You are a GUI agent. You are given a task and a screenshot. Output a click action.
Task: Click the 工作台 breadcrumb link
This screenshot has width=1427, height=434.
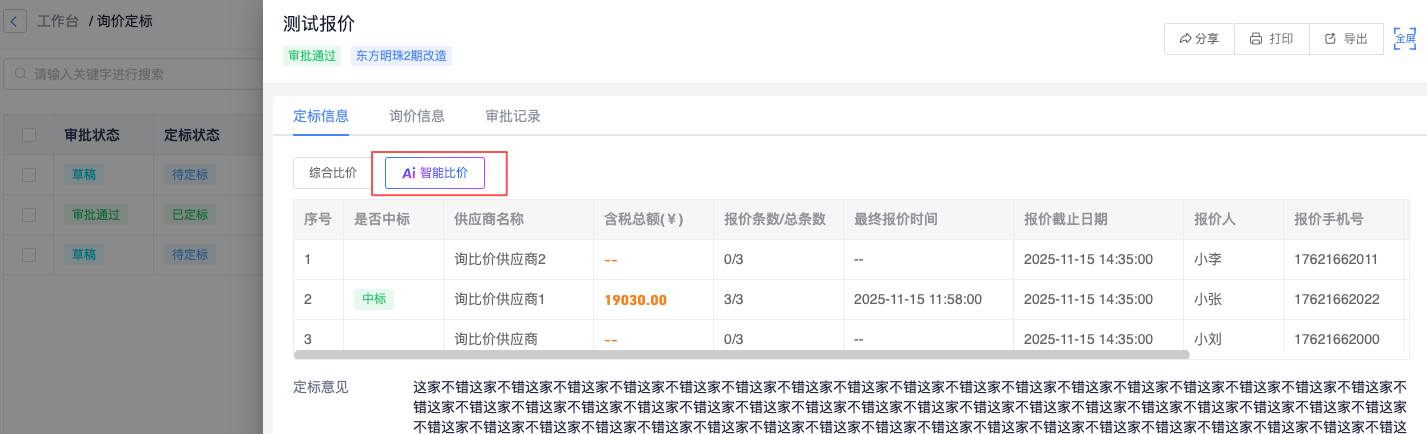click(x=58, y=20)
